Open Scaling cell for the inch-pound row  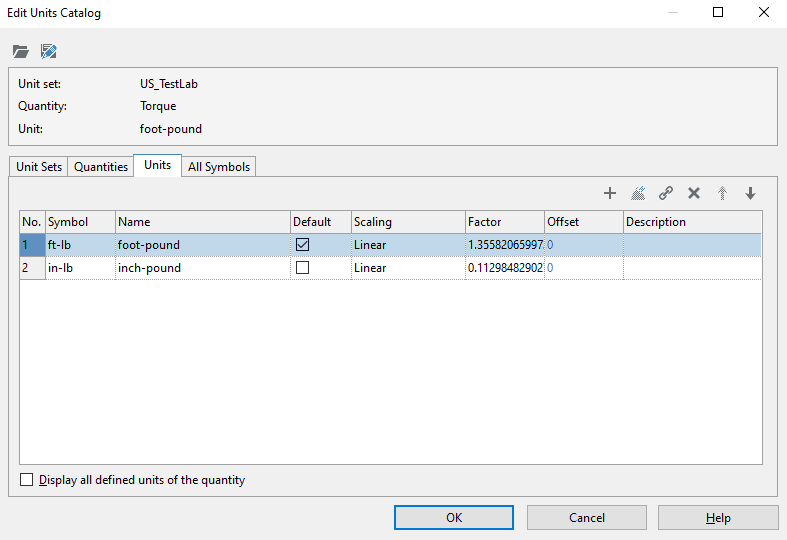[x=407, y=268]
